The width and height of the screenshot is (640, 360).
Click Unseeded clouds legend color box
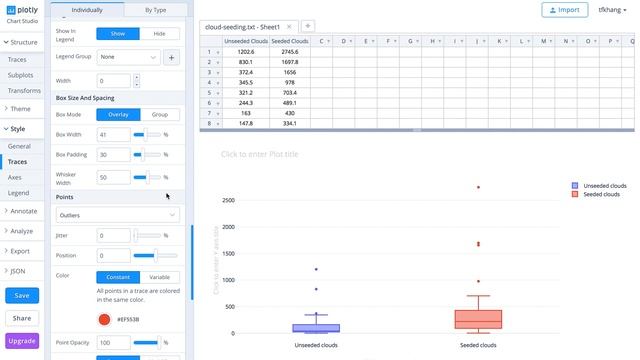tap(575, 186)
